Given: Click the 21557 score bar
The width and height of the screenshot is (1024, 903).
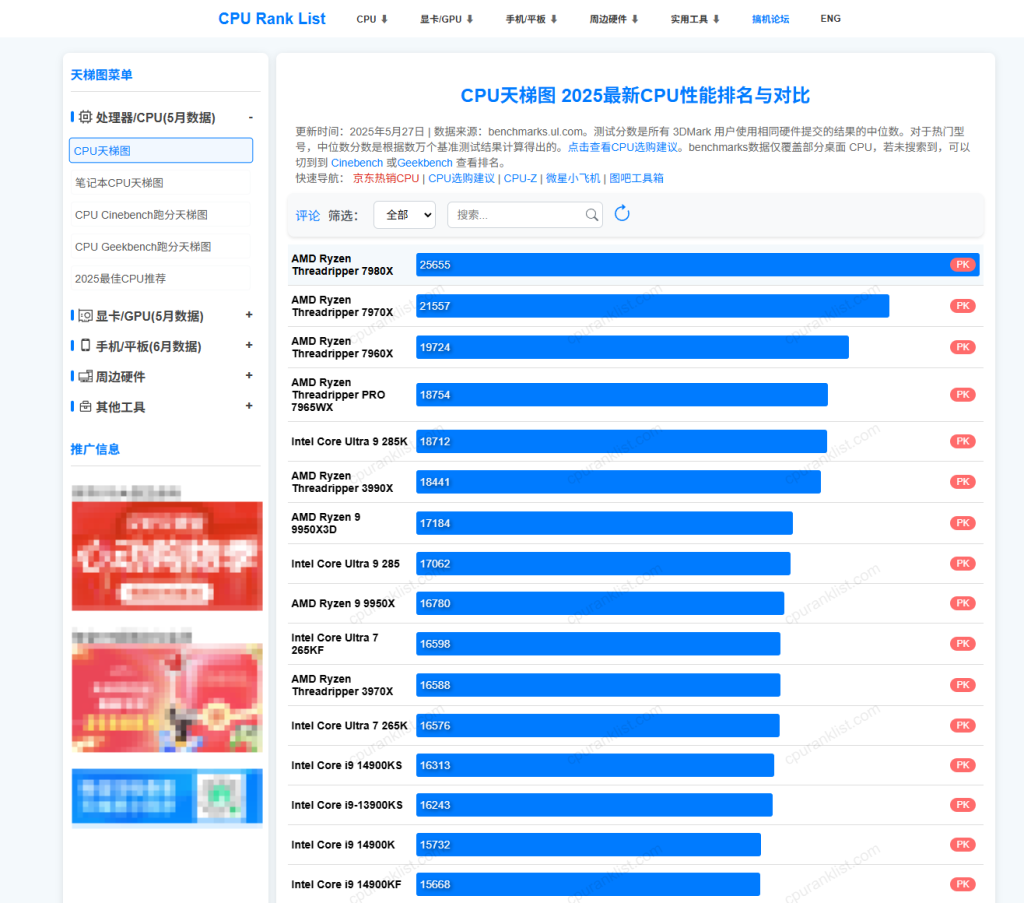Looking at the screenshot, I should 652,306.
